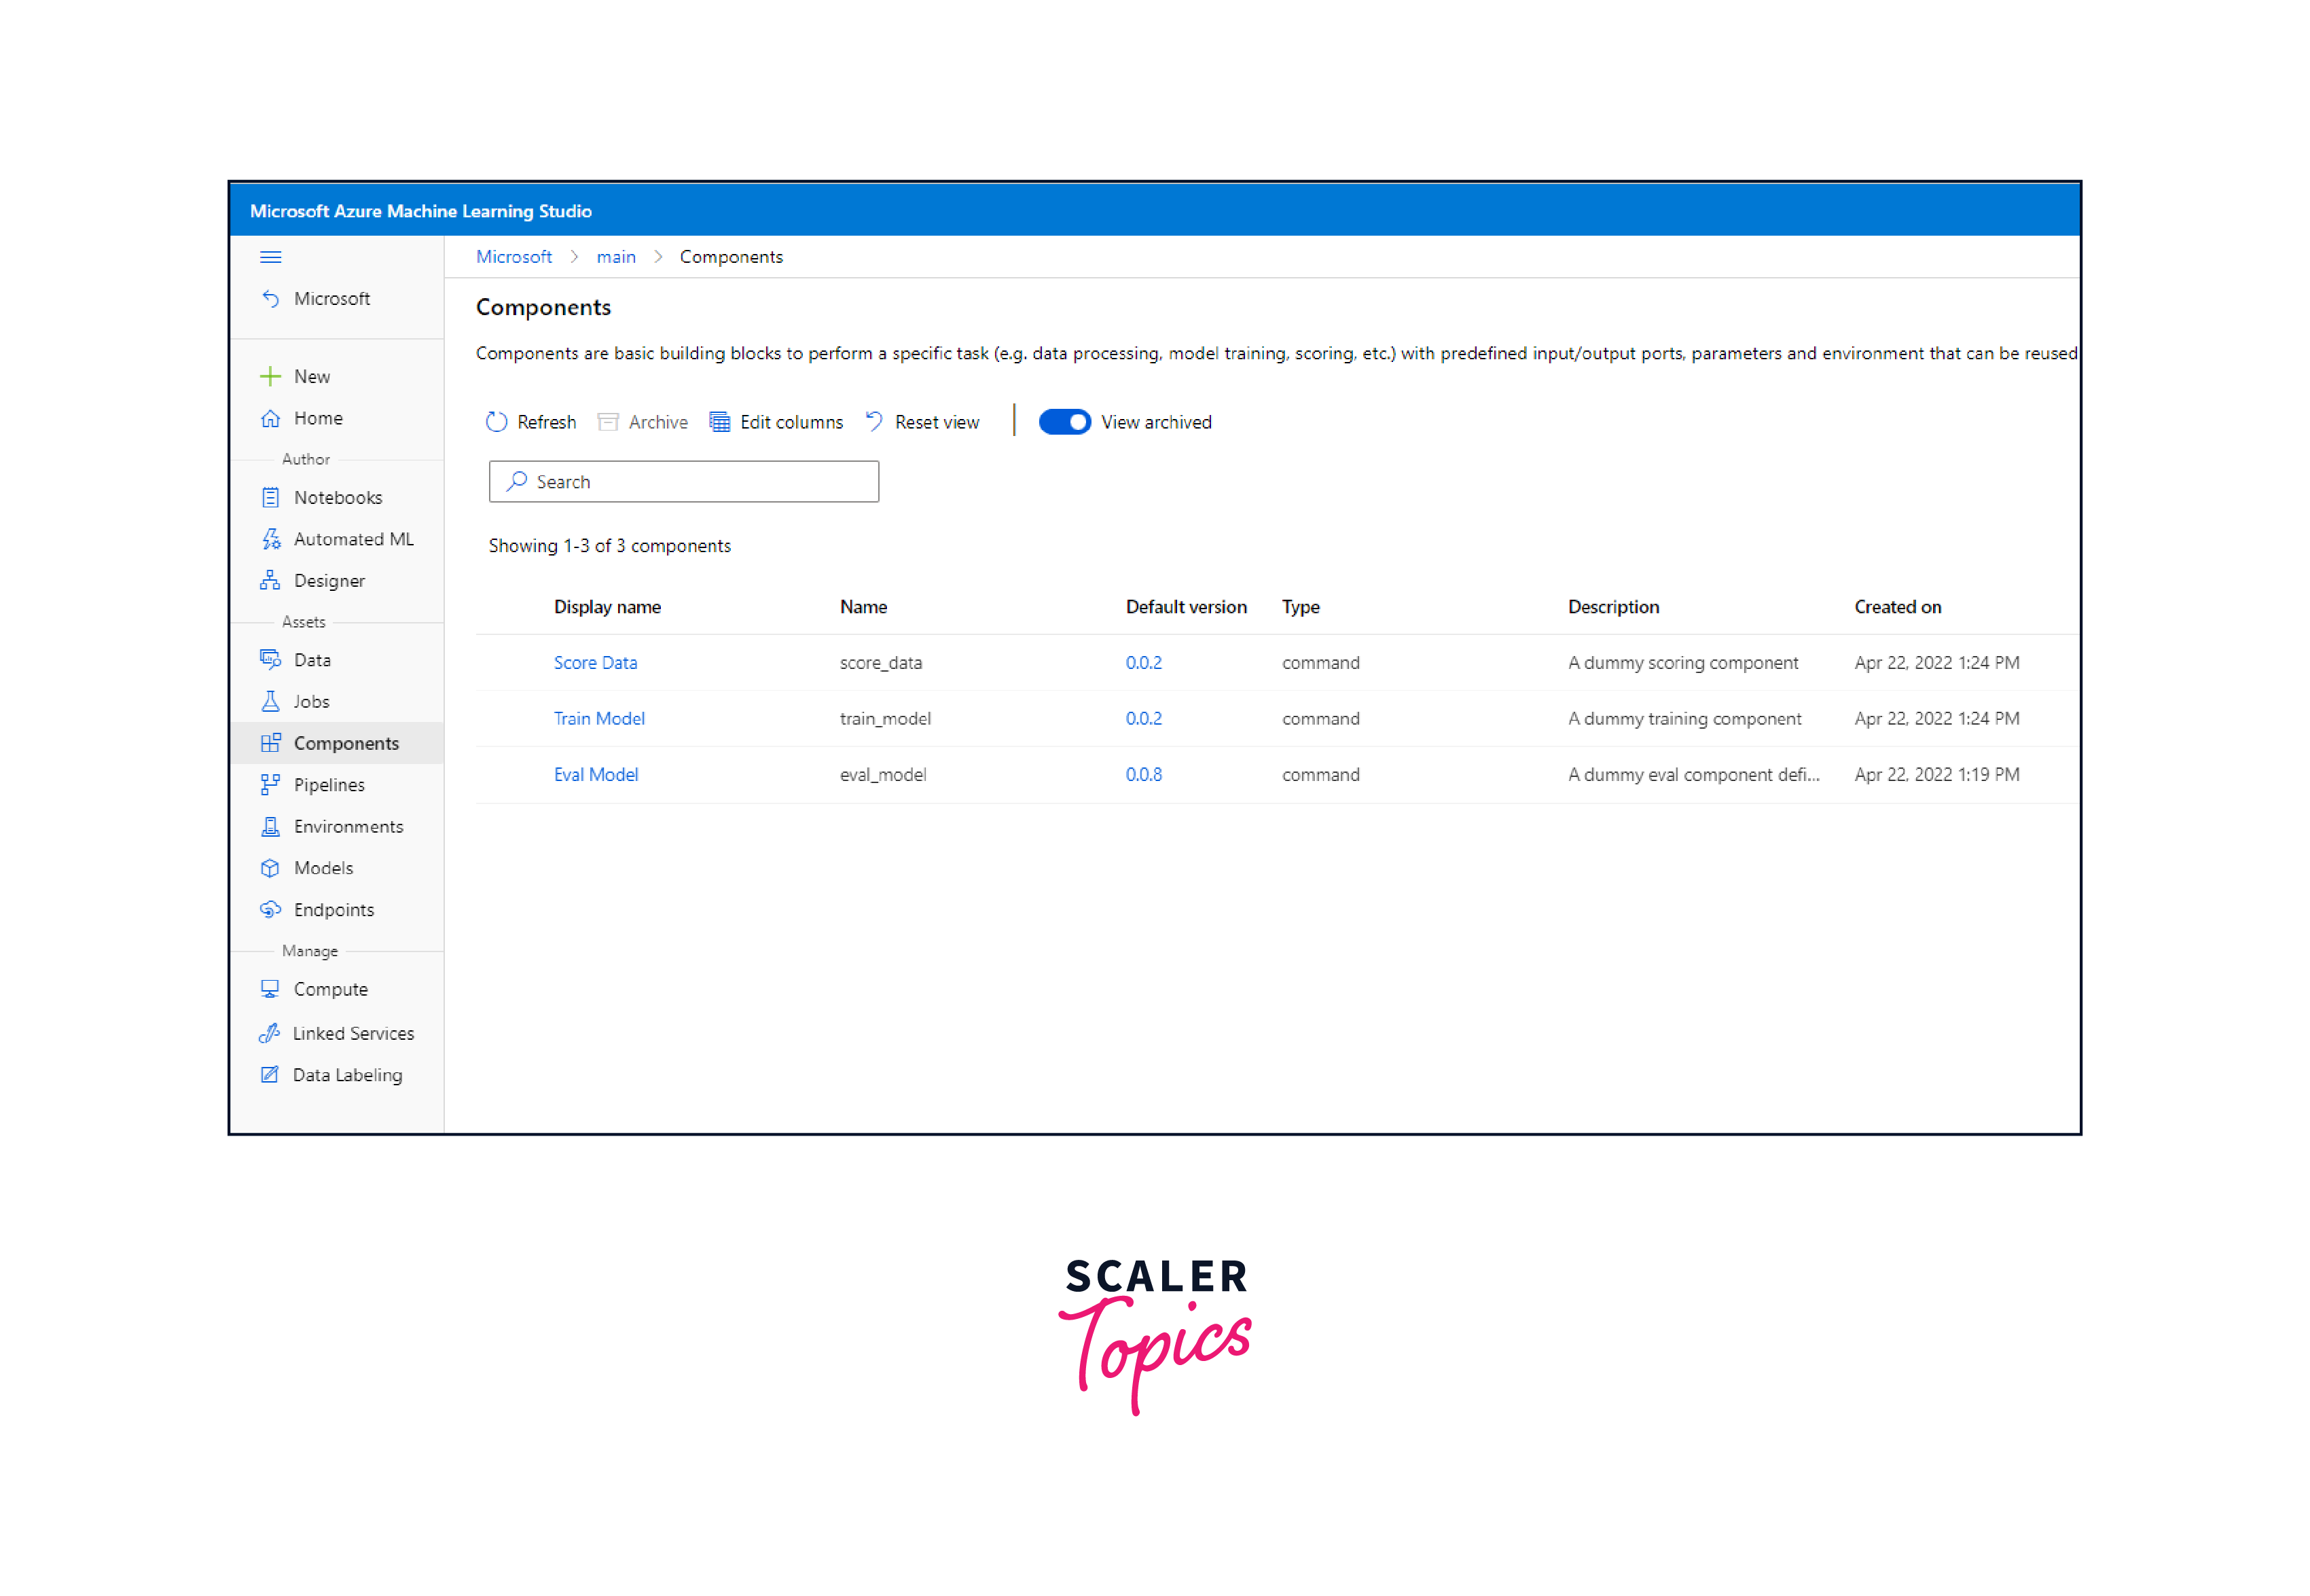The width and height of the screenshot is (2310, 1596).
Task: Click the main breadcrumb link
Action: [x=616, y=257]
